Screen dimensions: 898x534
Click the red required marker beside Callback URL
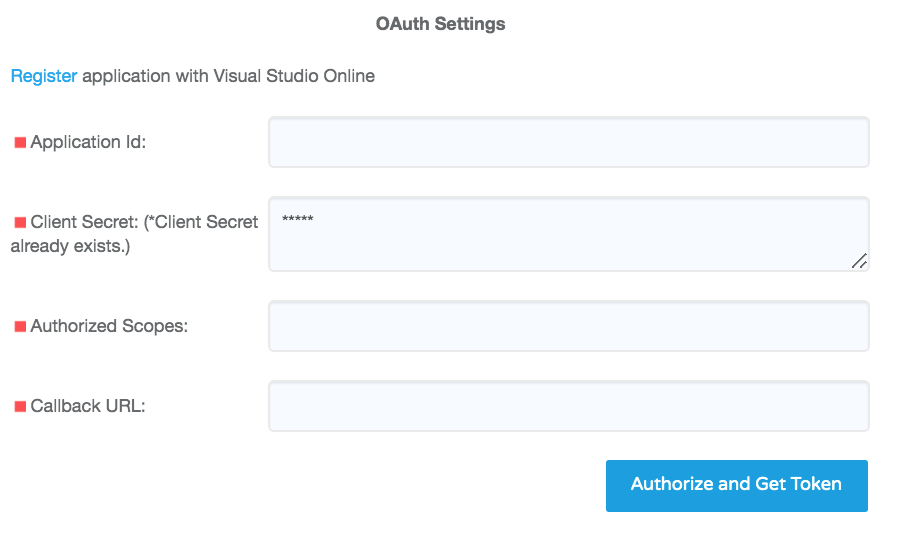(20, 407)
